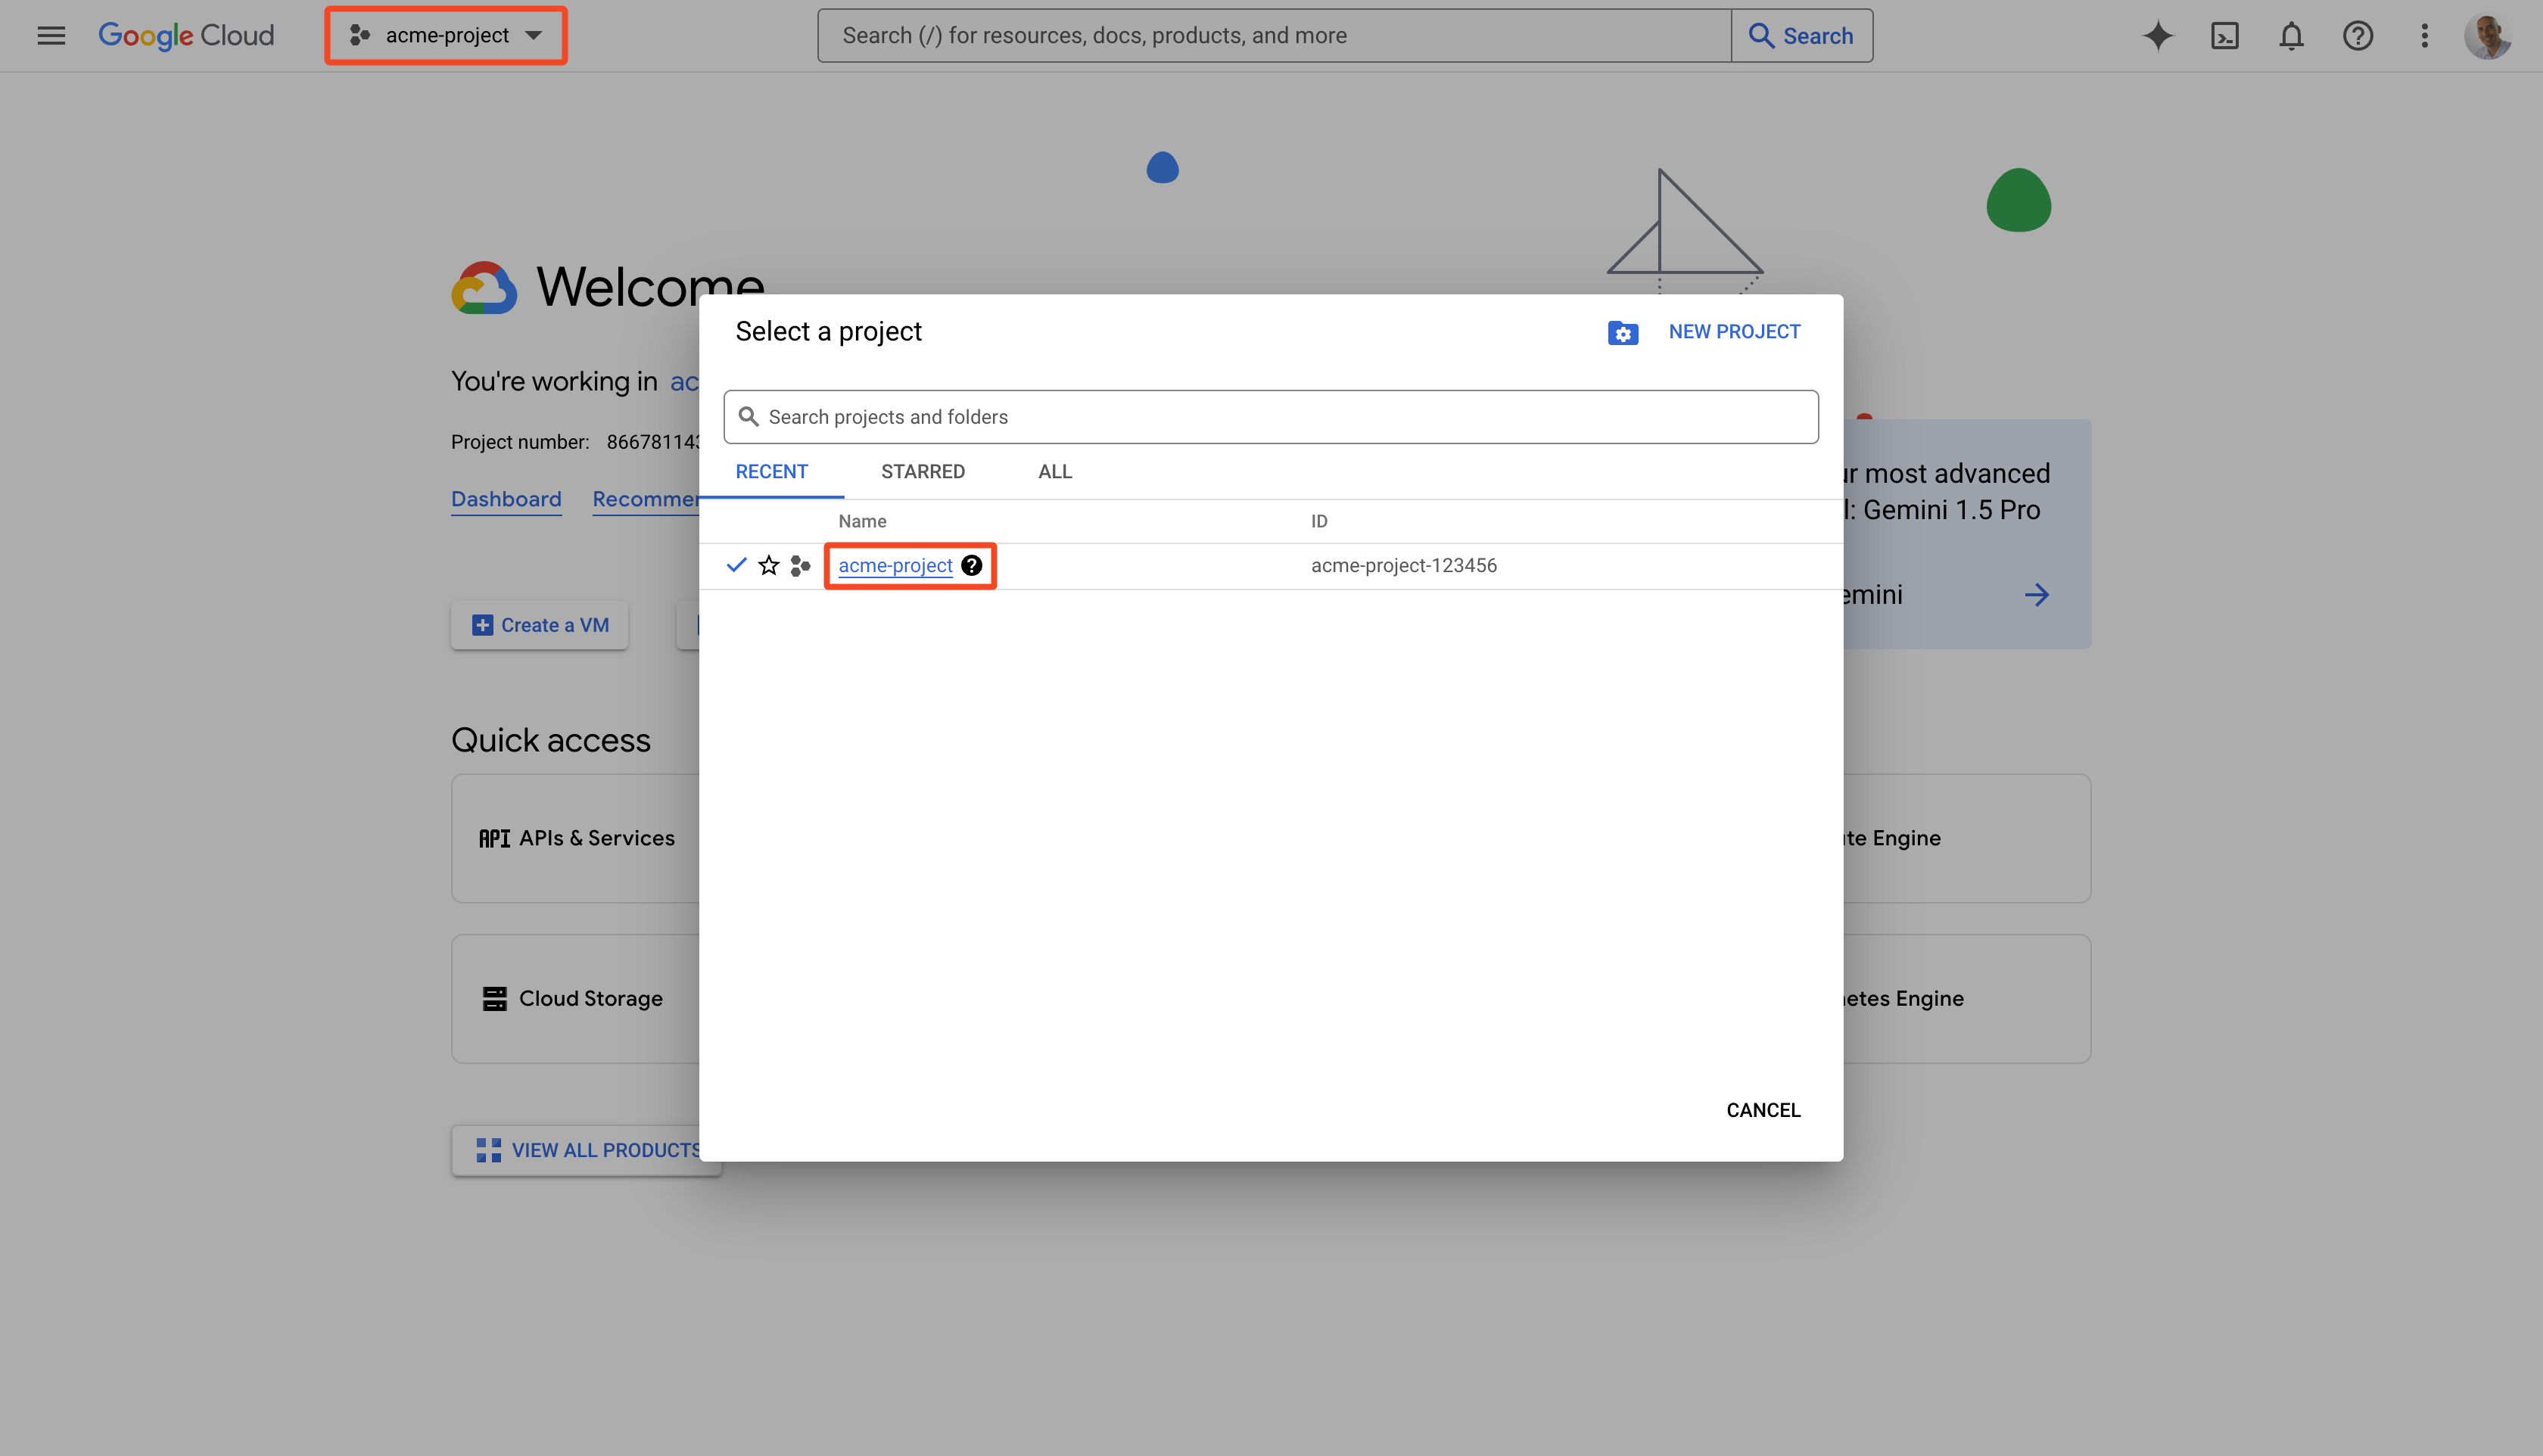The image size is (2543, 1456).
Task: Click the checkmark in the acme-project row
Action: (x=736, y=565)
